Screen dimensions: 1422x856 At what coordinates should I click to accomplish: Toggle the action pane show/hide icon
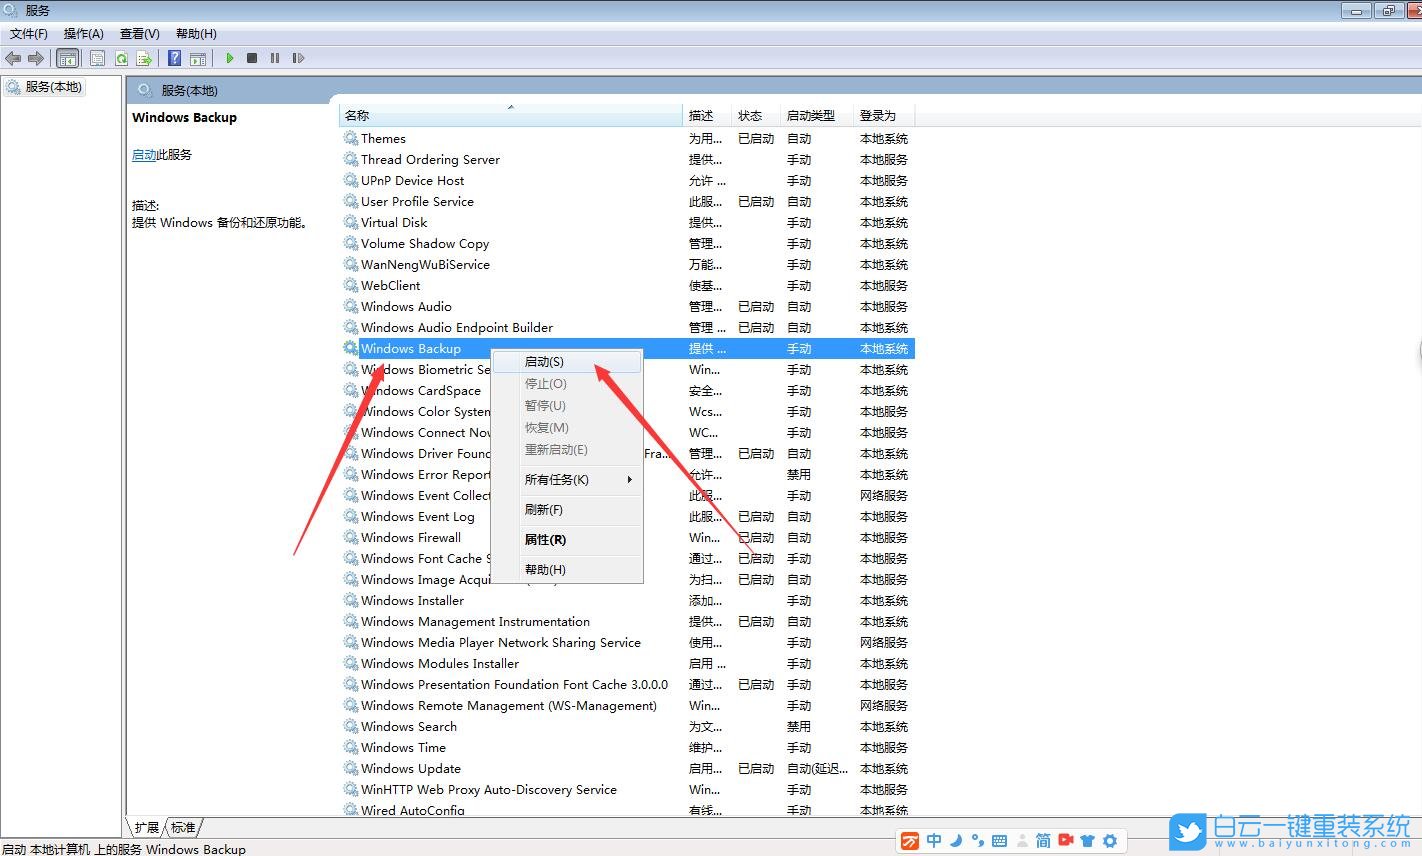pos(198,57)
